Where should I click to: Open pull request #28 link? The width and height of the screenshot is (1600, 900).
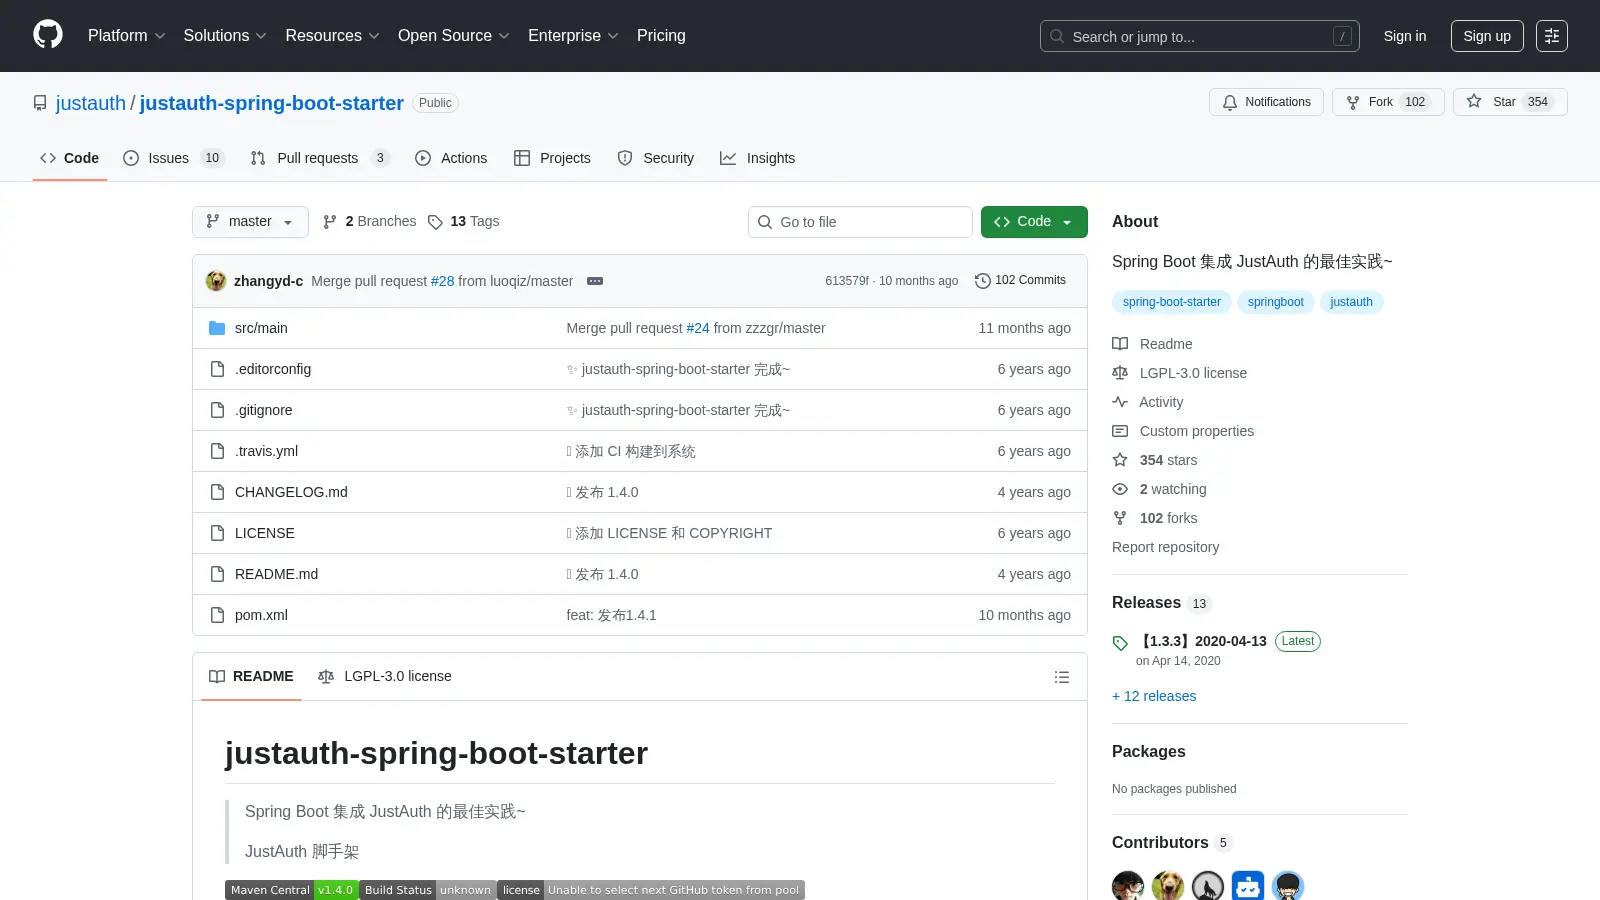coord(443,281)
